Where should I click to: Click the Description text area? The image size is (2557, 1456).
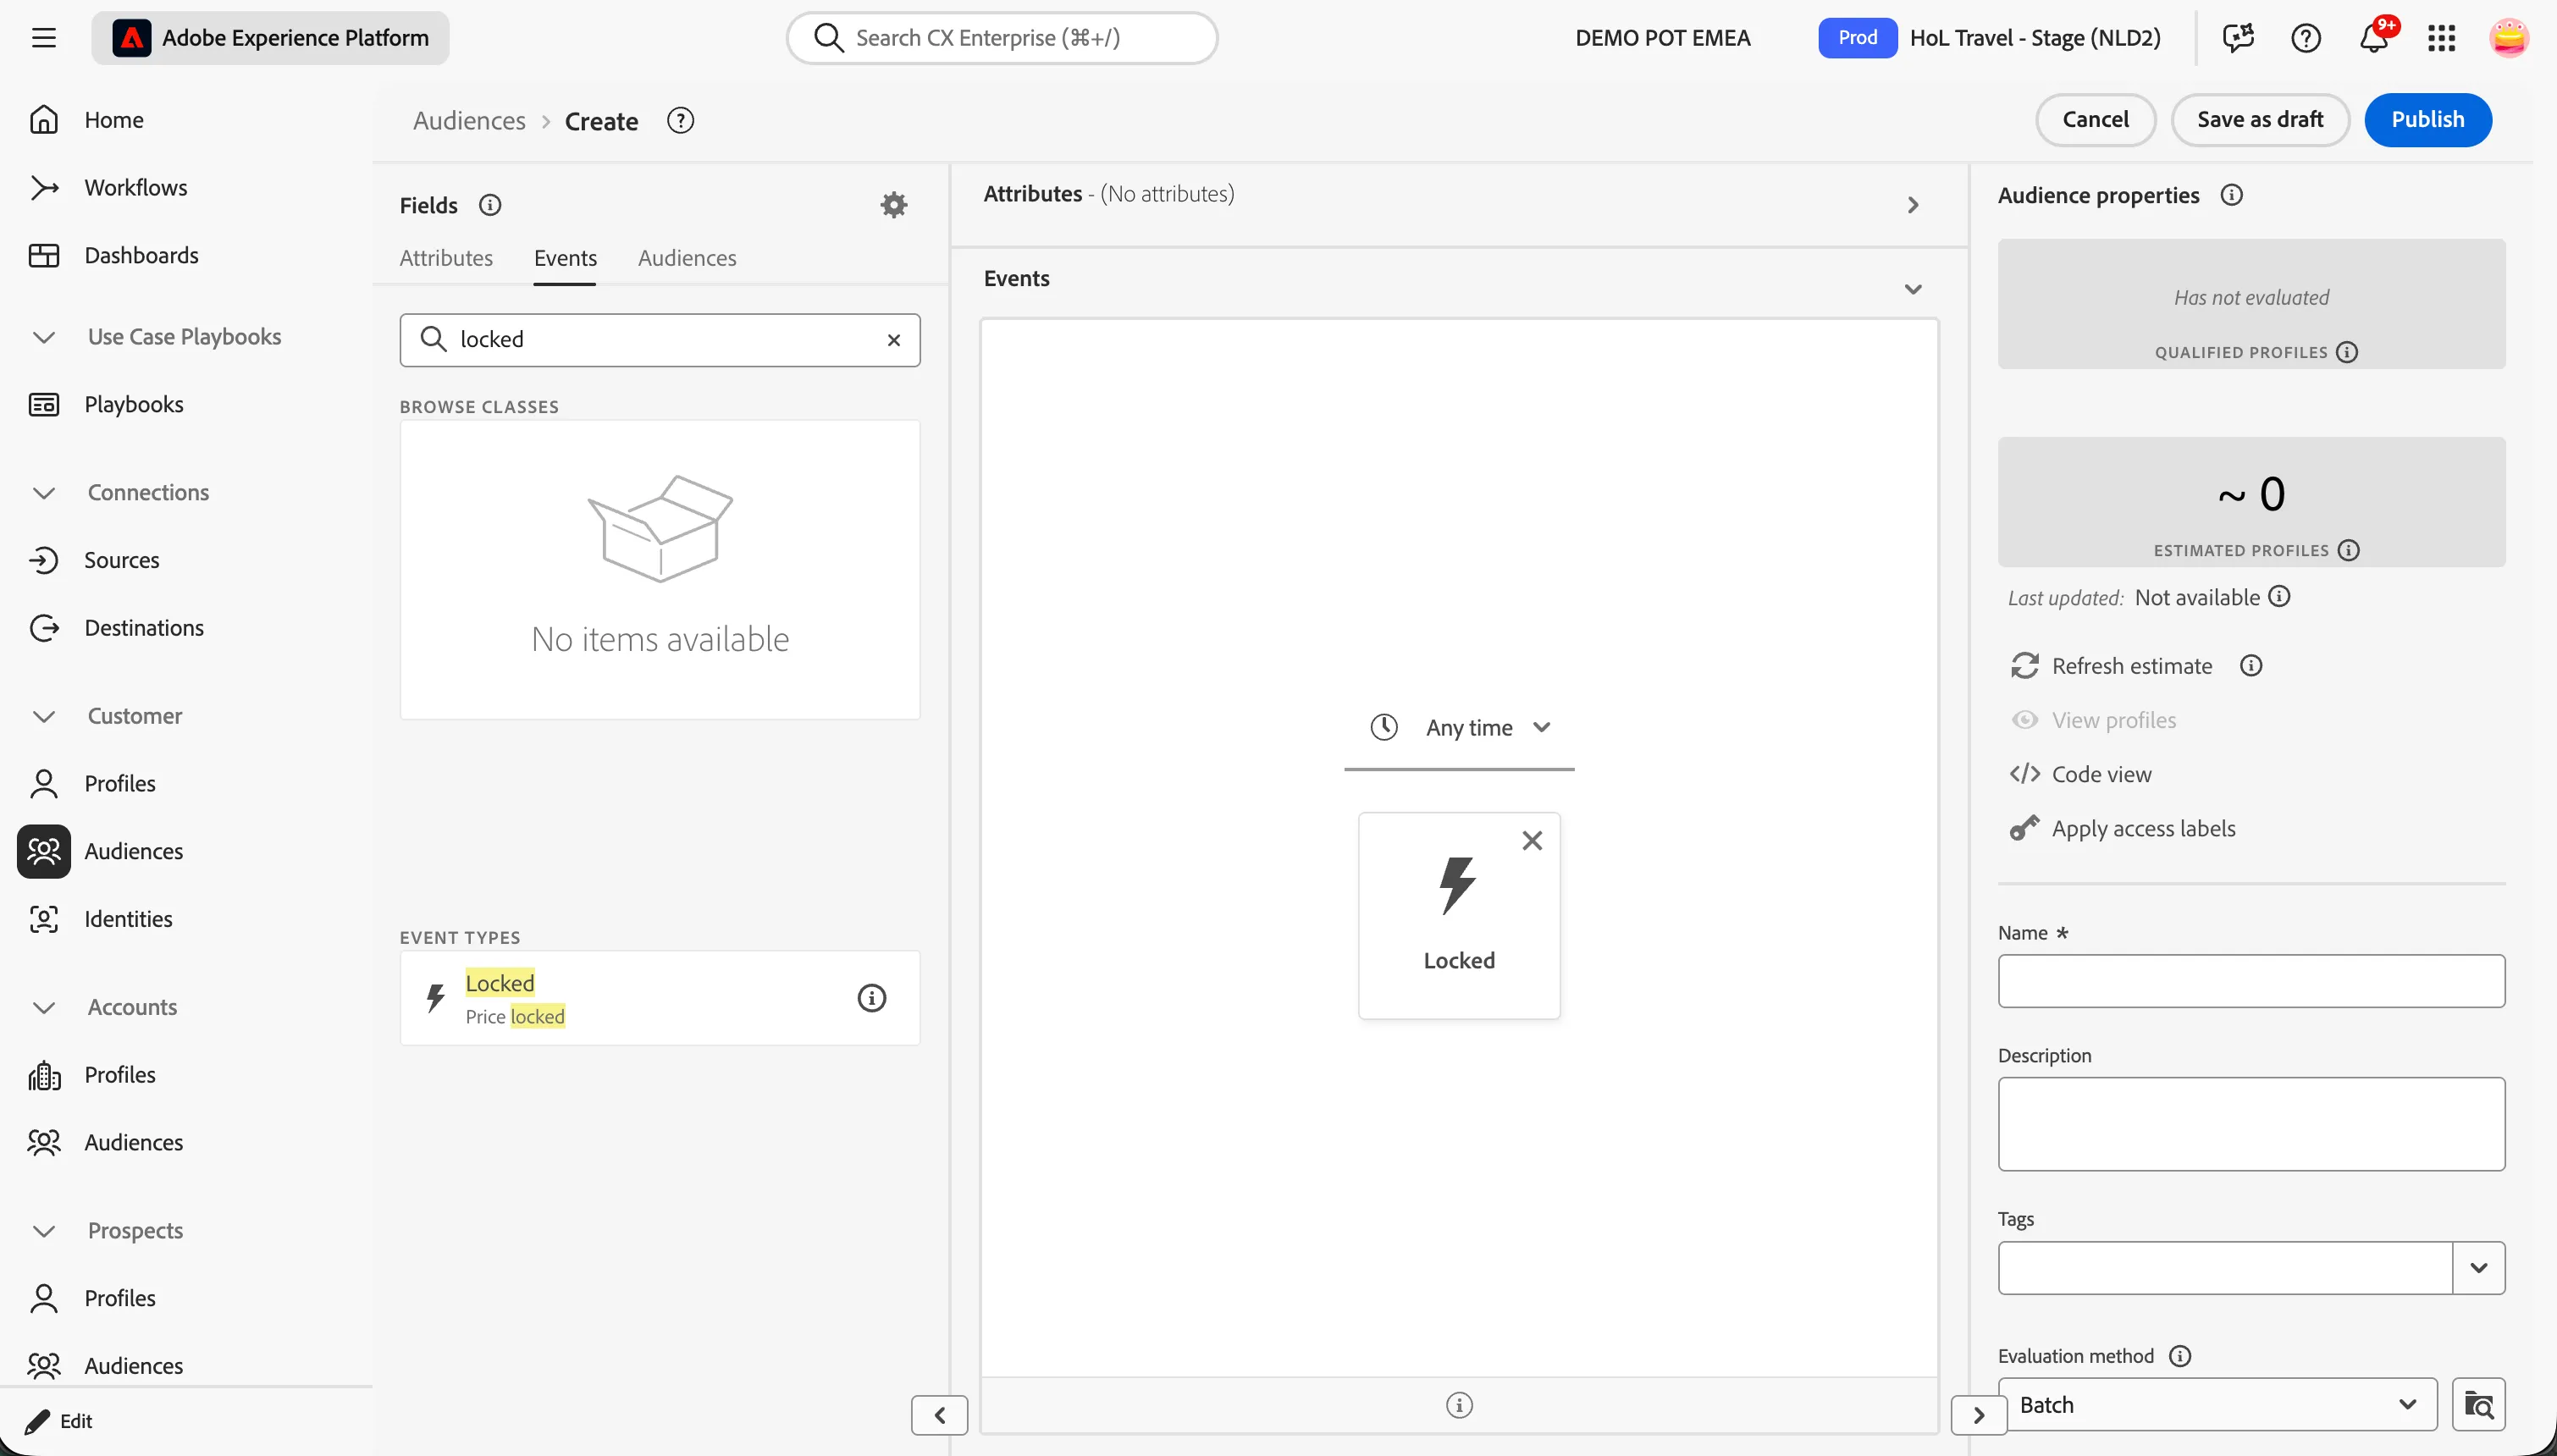(x=2251, y=1124)
